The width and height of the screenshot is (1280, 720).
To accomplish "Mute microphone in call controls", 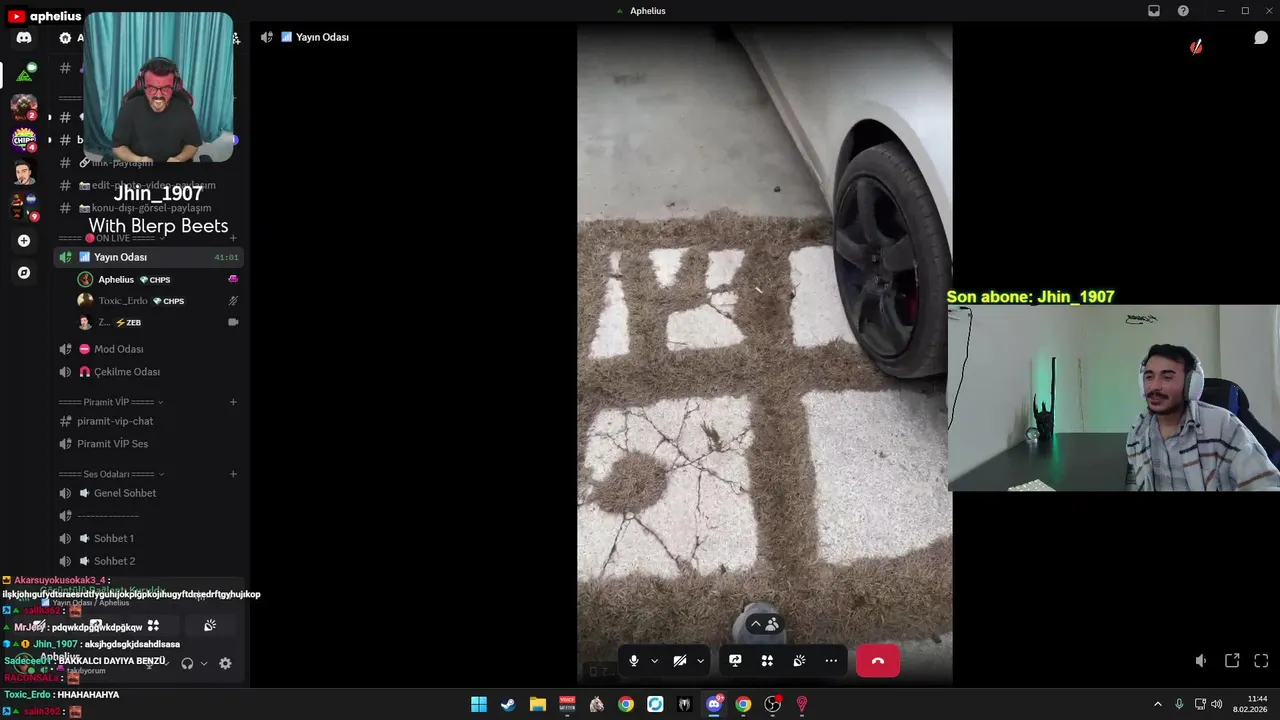I will pyautogui.click(x=633, y=661).
